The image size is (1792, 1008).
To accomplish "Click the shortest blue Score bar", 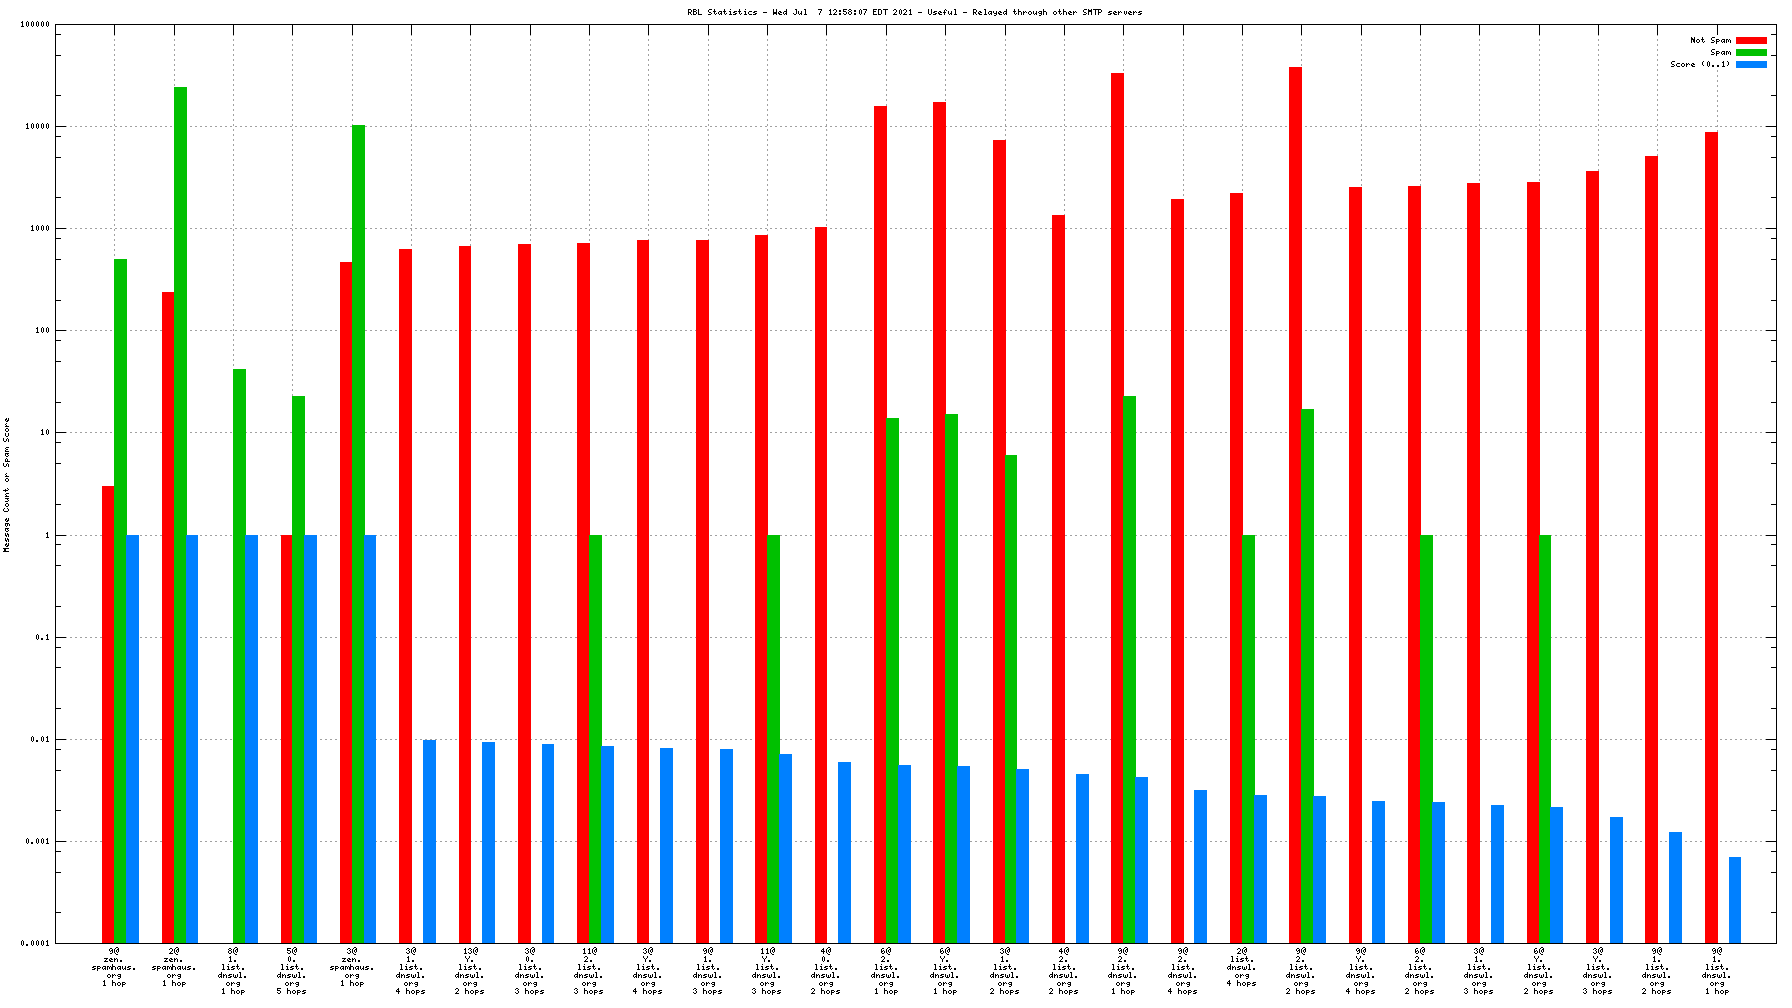I will 1735,900.
